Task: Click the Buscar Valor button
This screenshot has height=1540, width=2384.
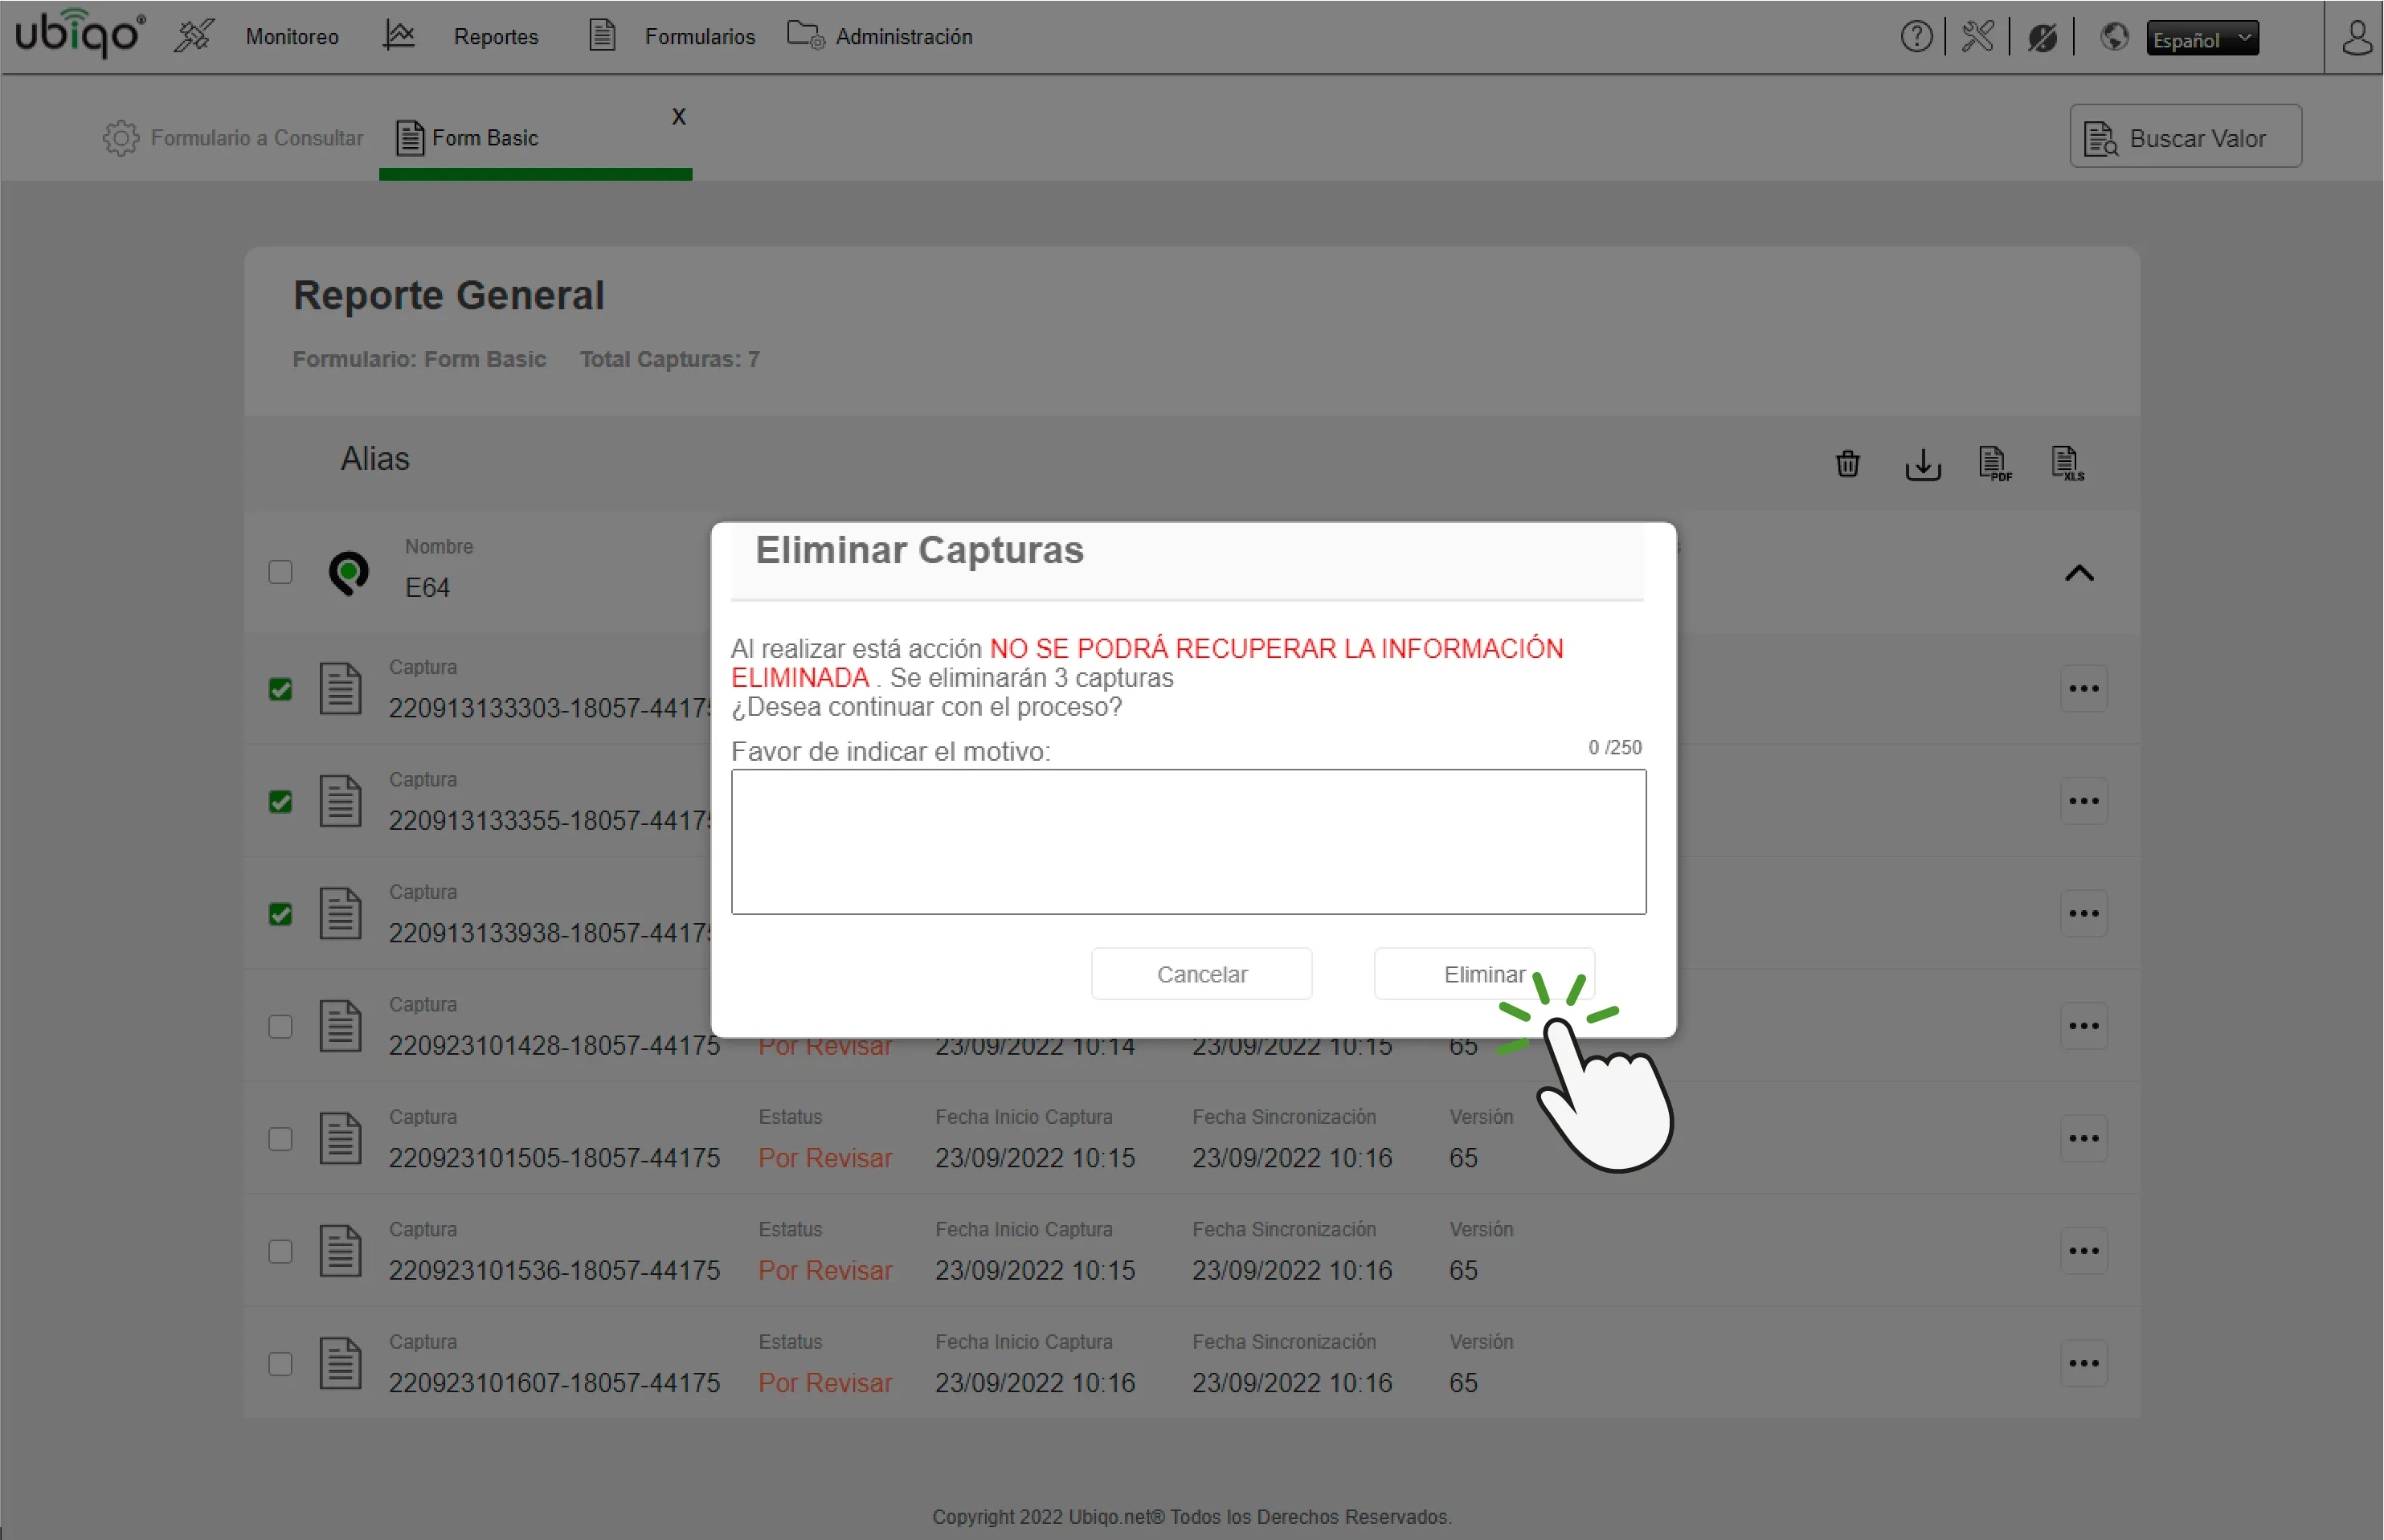Action: (x=2185, y=137)
